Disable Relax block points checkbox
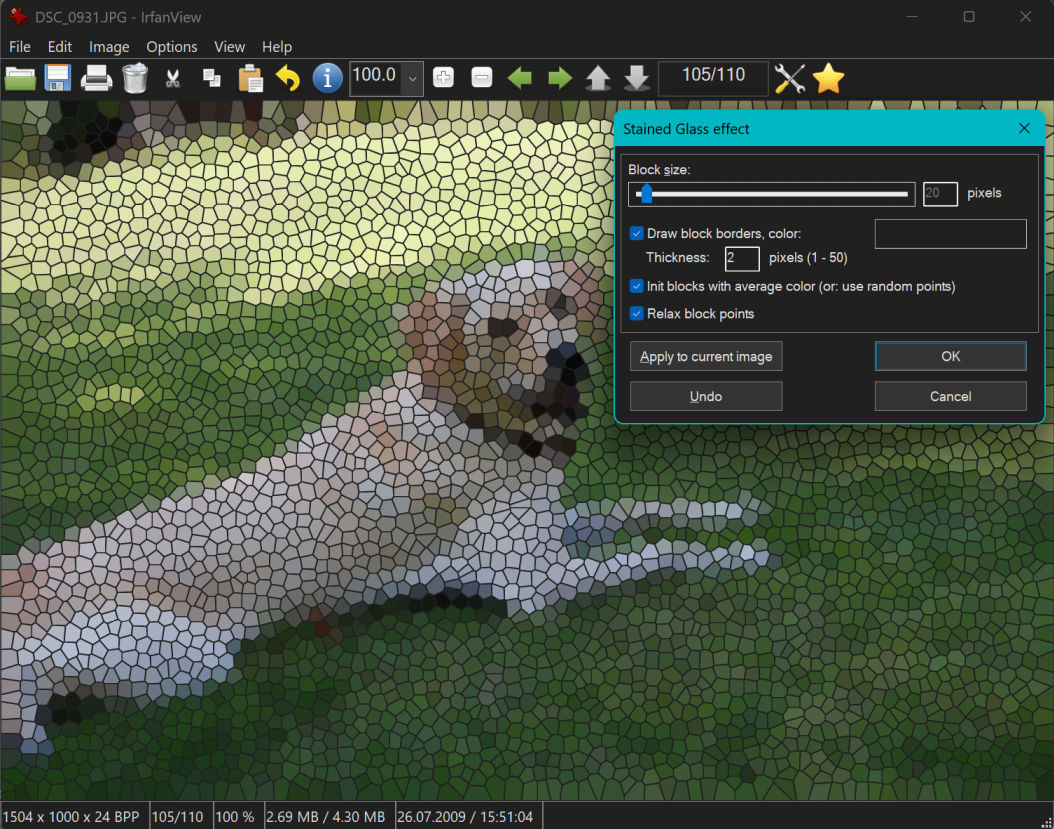The width and height of the screenshot is (1054, 829). 636,314
